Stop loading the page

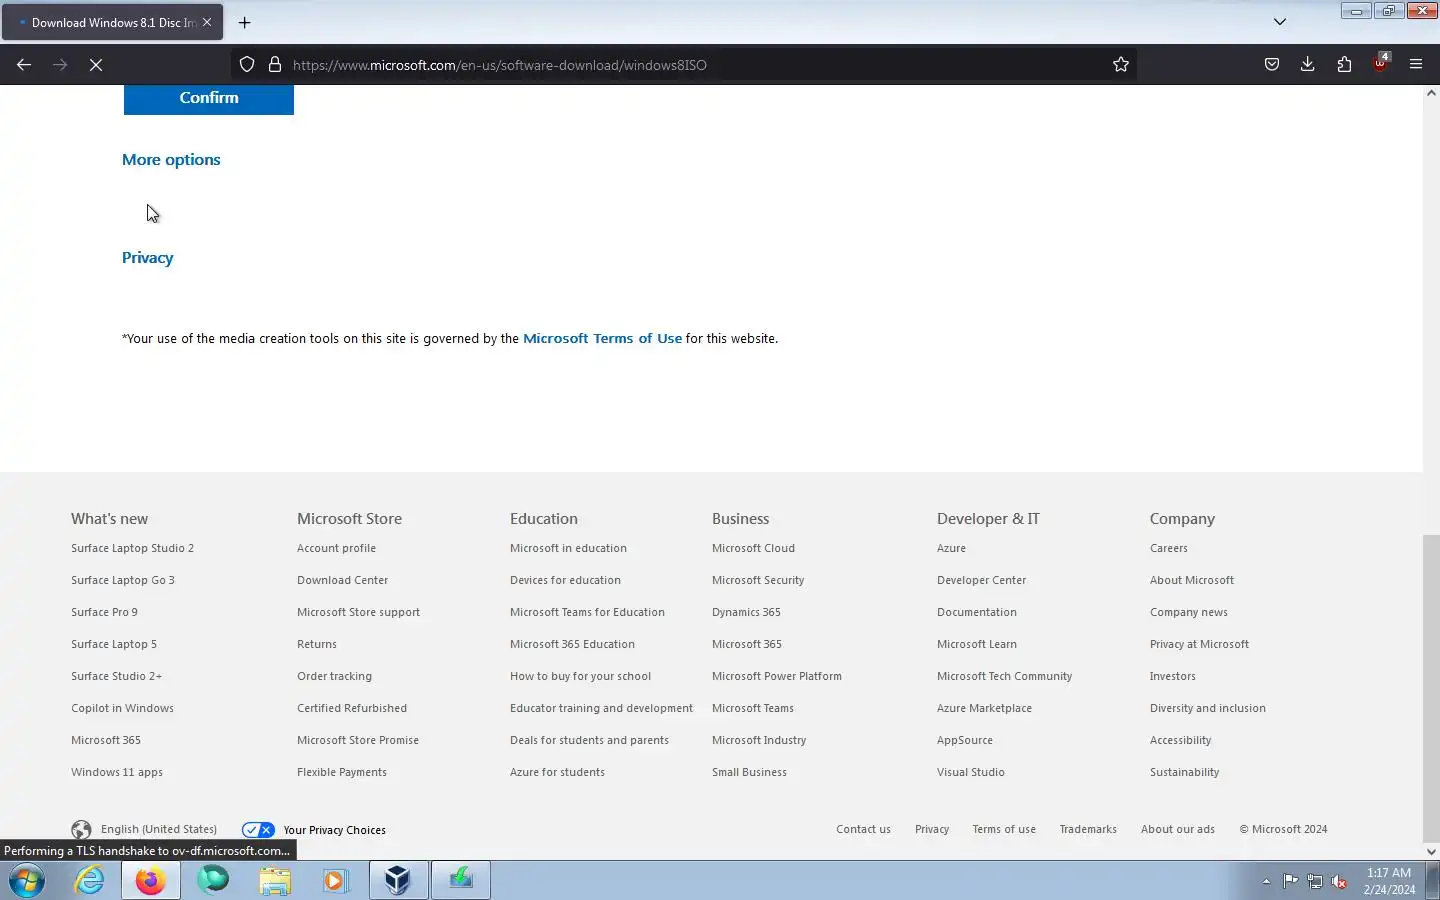96,64
